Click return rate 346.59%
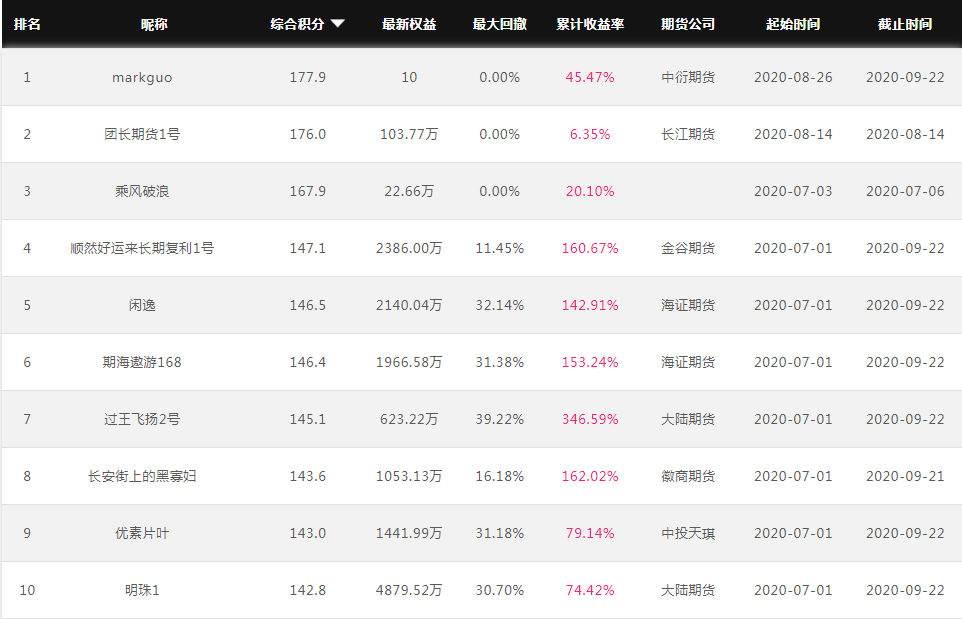Image resolution: width=962 pixels, height=619 pixels. pyautogui.click(x=590, y=420)
